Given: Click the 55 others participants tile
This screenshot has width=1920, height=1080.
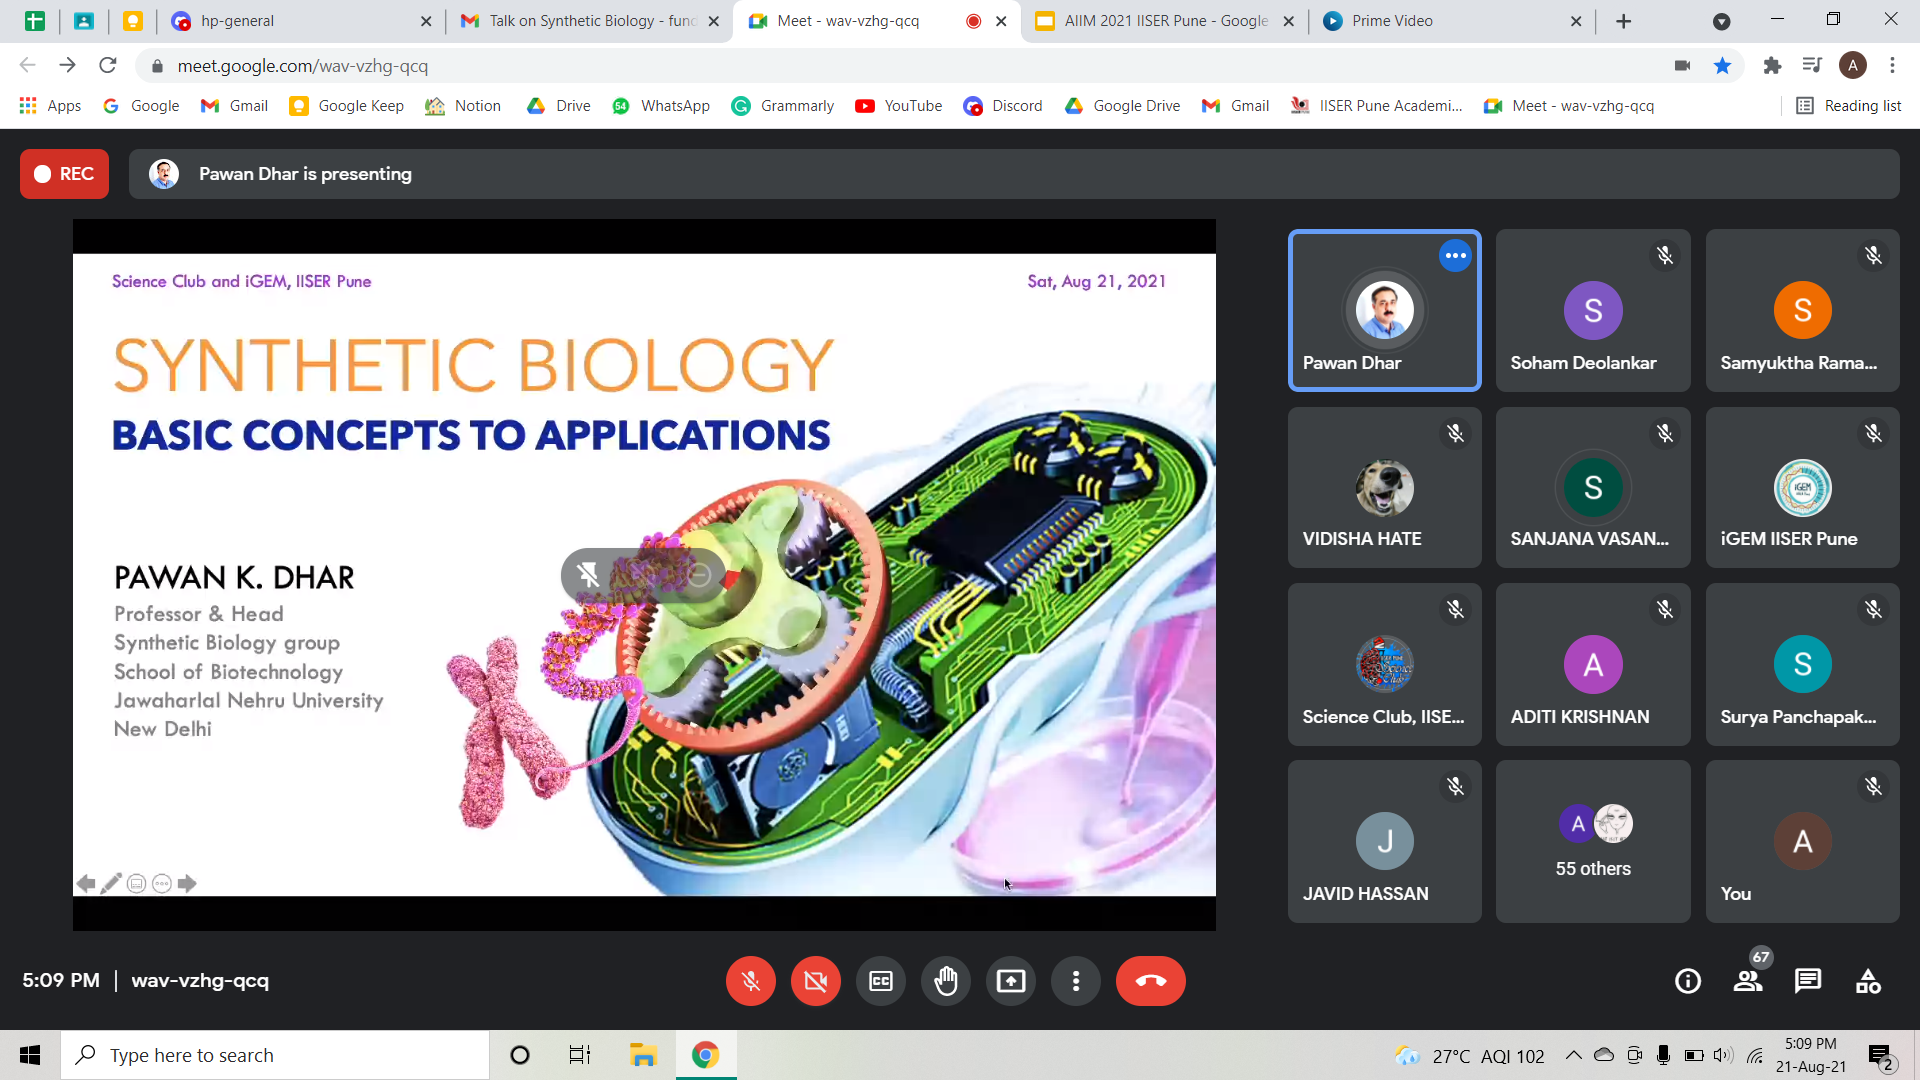Looking at the screenshot, I should 1593,841.
